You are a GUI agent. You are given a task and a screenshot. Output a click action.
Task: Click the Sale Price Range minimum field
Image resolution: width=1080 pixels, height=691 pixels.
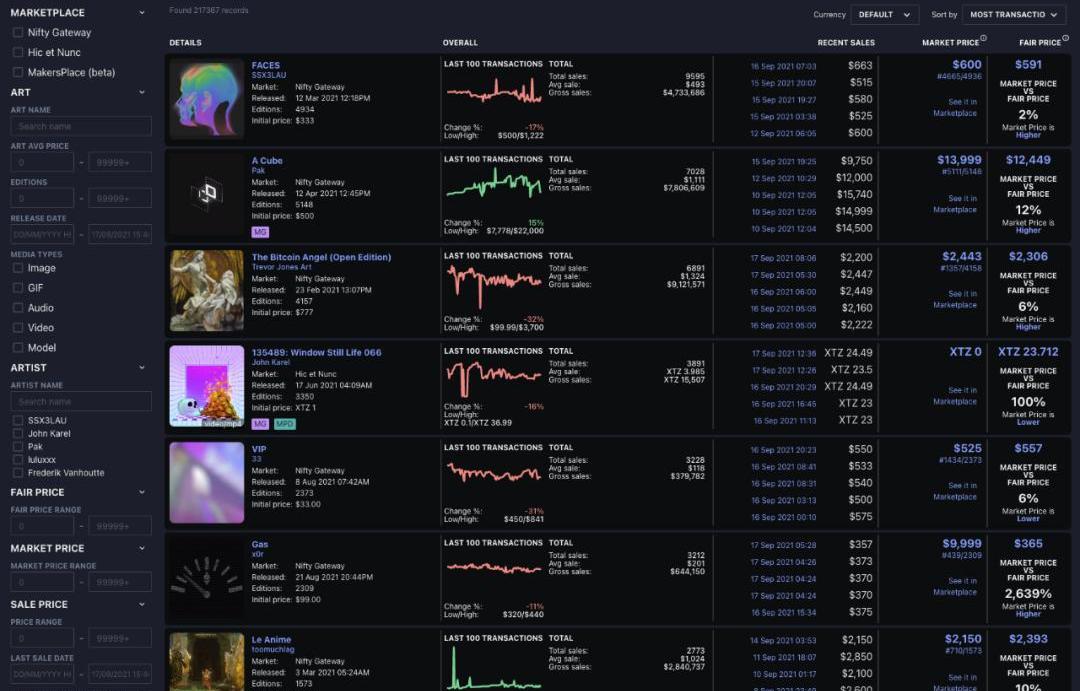tap(42, 638)
